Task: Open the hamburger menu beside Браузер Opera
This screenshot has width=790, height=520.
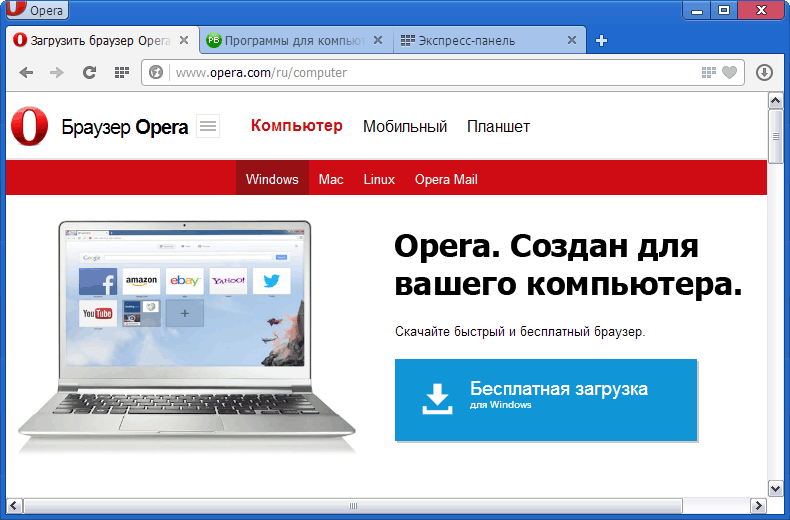Action: [208, 126]
